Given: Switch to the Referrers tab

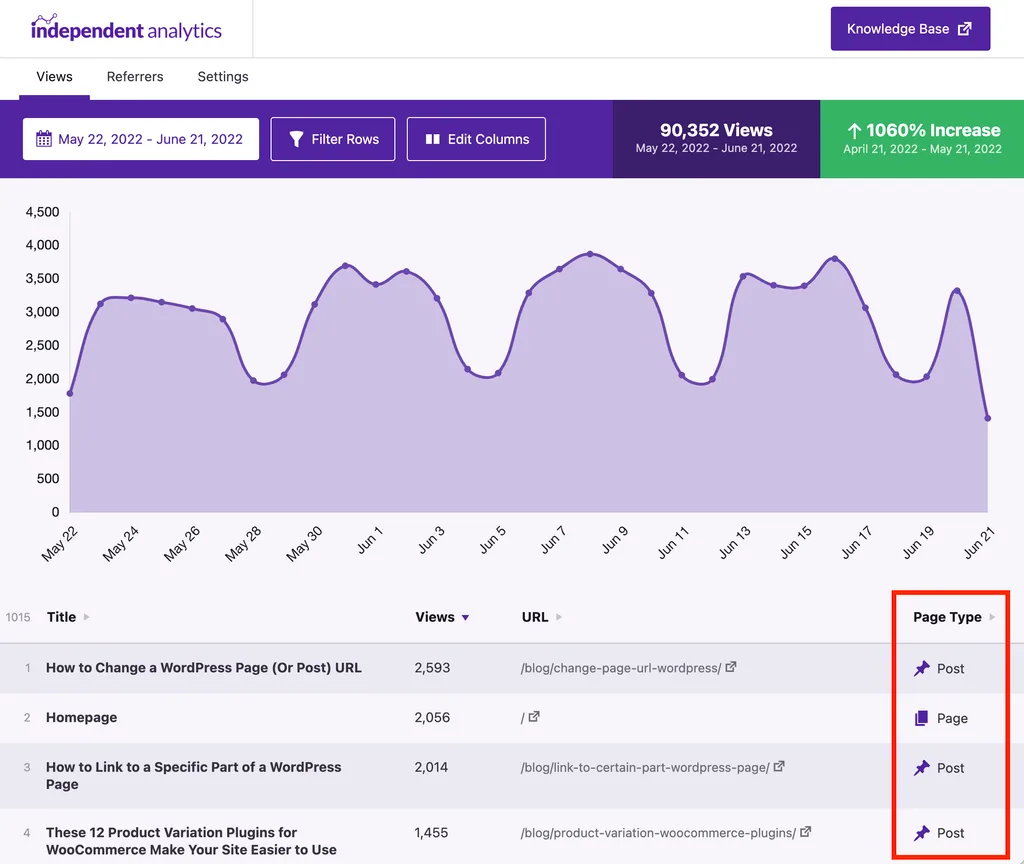Looking at the screenshot, I should pos(135,77).
